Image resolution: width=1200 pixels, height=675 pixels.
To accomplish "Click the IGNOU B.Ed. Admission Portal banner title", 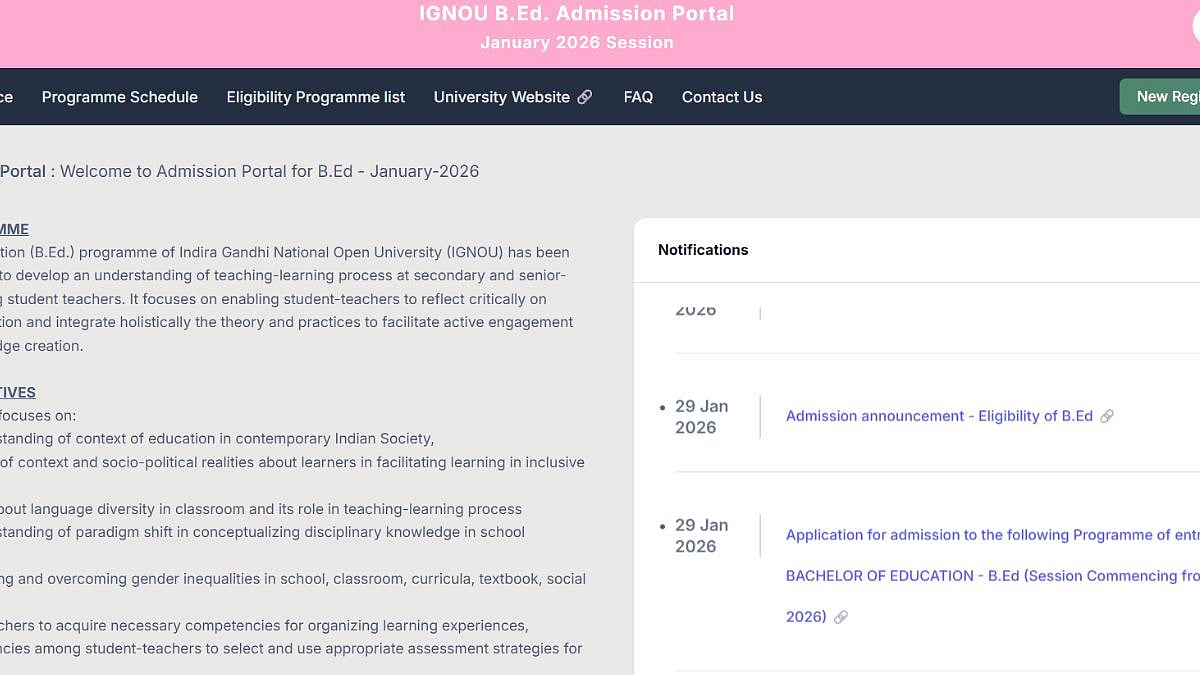I will tap(577, 13).
